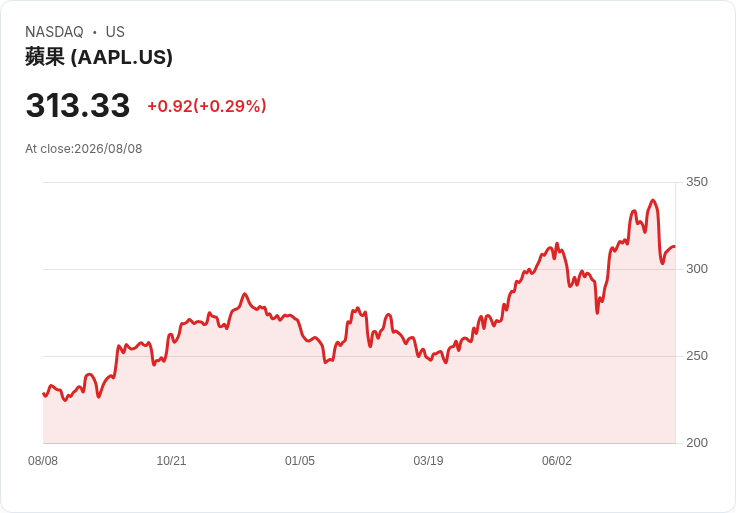Click the At close date text
Screen dimensions: 736x513
[x=84, y=149]
